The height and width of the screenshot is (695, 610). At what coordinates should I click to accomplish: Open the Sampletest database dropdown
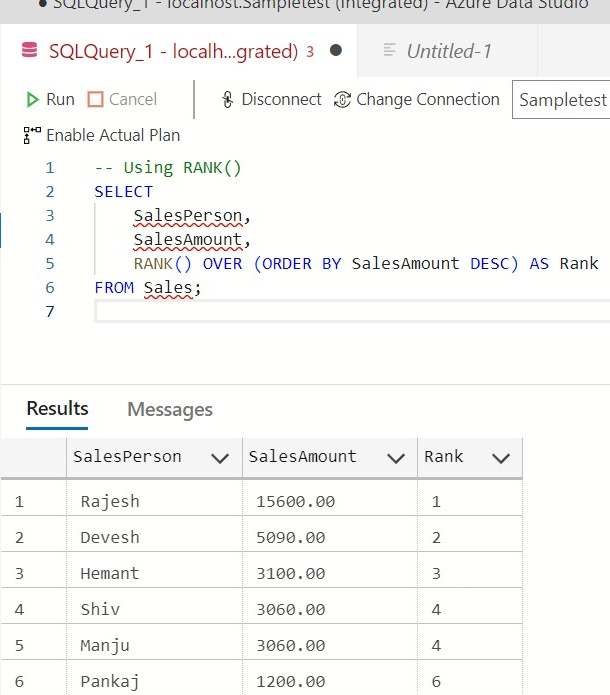coord(562,100)
